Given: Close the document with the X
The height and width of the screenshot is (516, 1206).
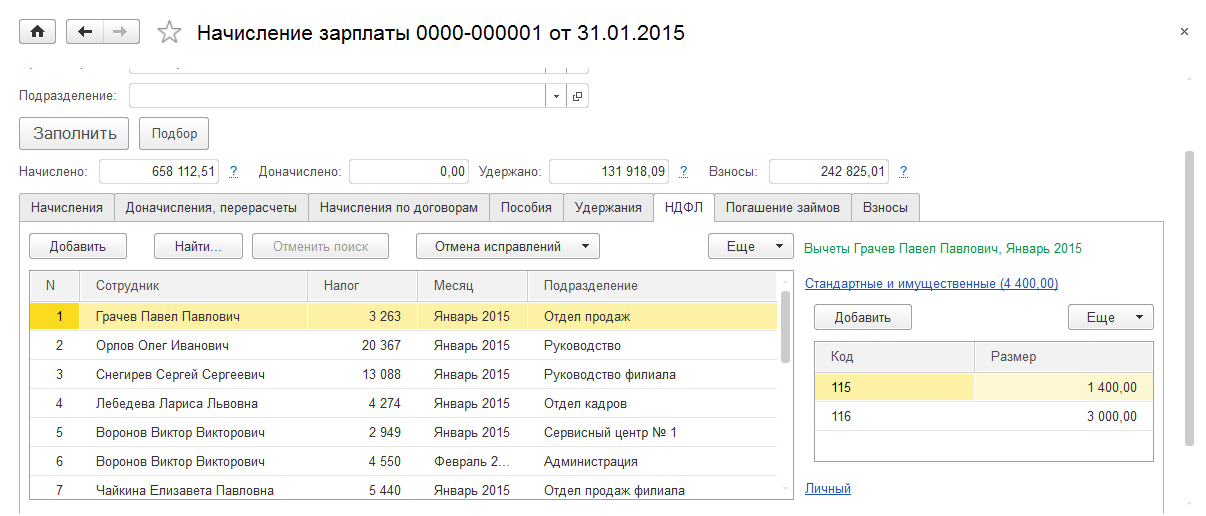Looking at the screenshot, I should [1184, 32].
